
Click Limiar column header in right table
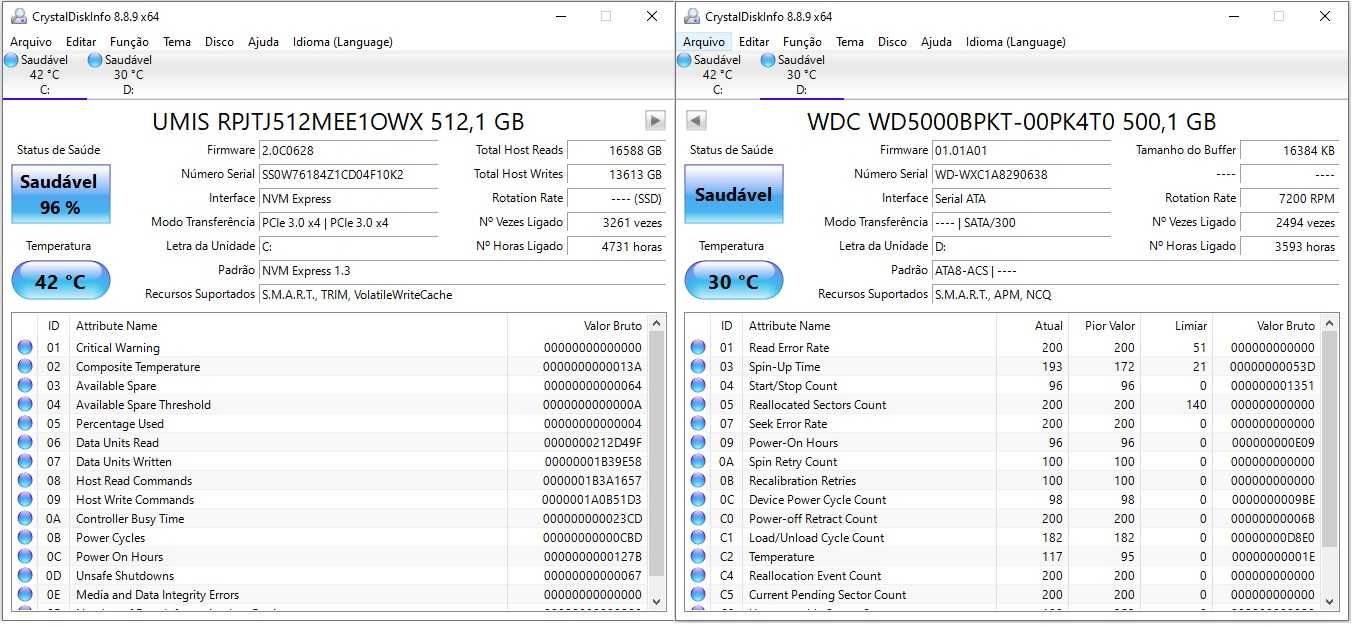[1176, 326]
